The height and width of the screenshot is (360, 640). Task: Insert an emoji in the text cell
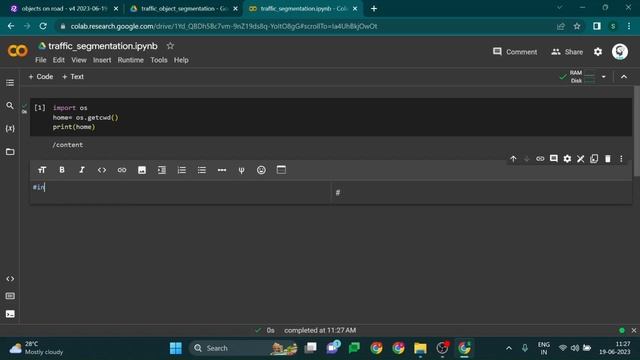point(261,170)
